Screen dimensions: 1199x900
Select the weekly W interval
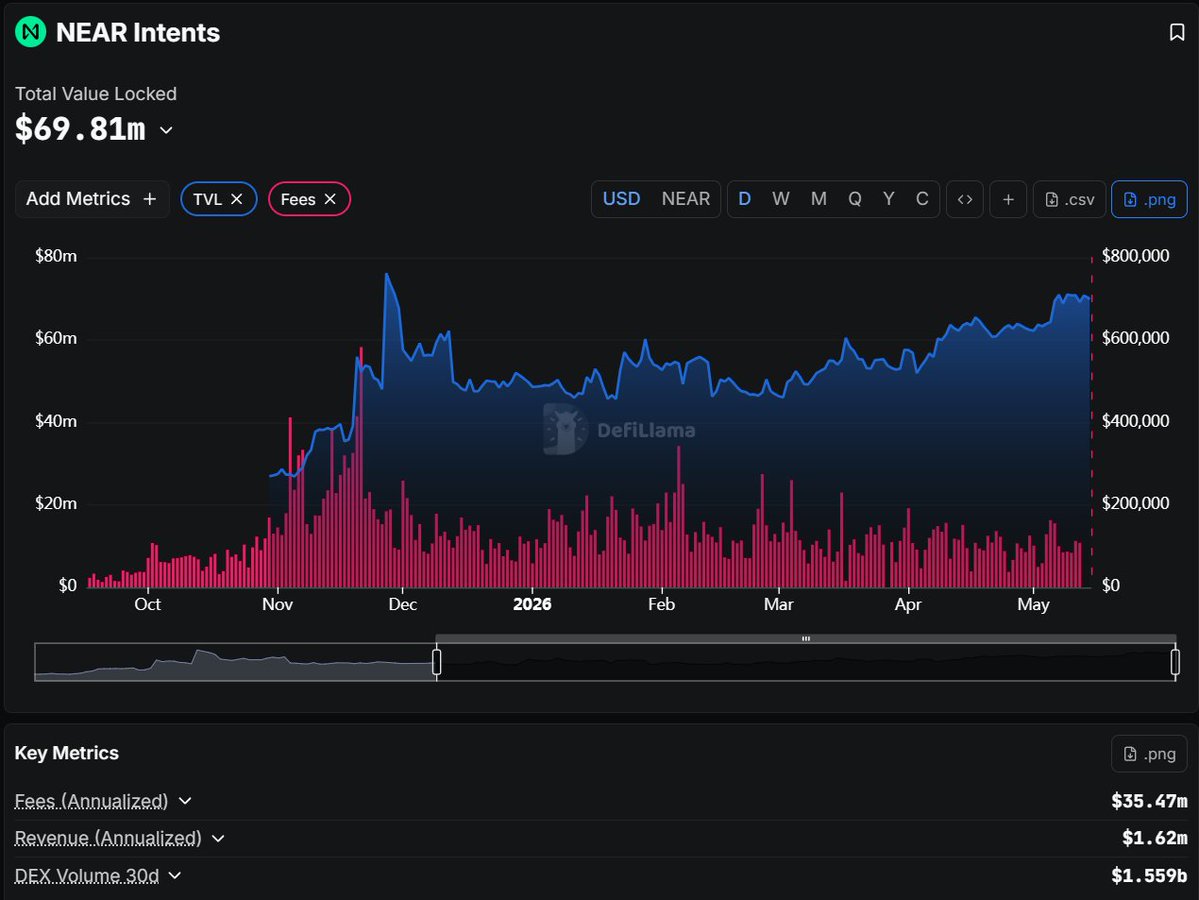tap(781, 199)
